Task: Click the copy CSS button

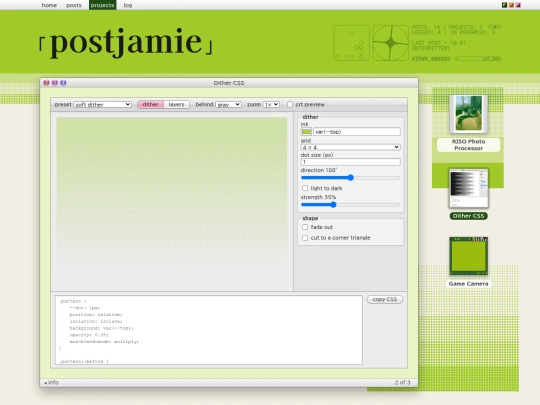Action: pos(385,300)
